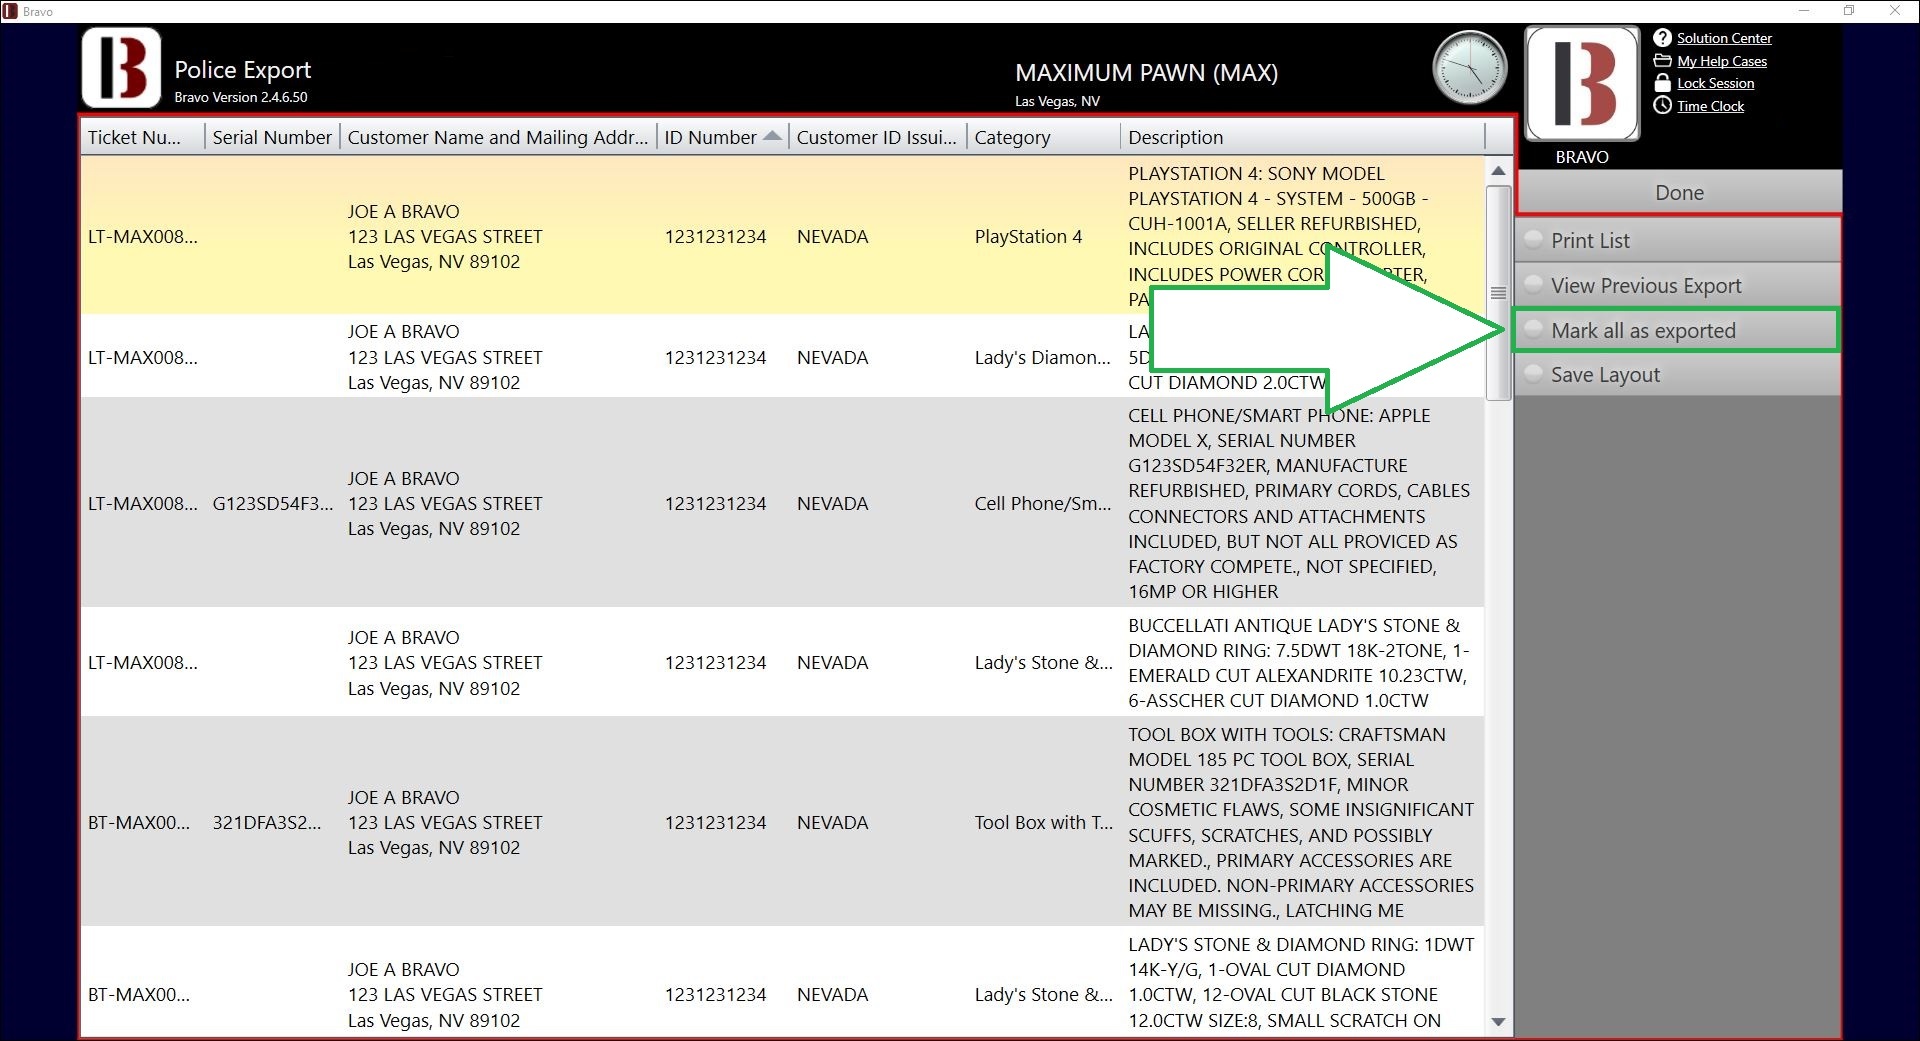This screenshot has width=1920, height=1041.
Task: Click JOE A BRAVO address in Cell Phone row
Action: (445, 504)
